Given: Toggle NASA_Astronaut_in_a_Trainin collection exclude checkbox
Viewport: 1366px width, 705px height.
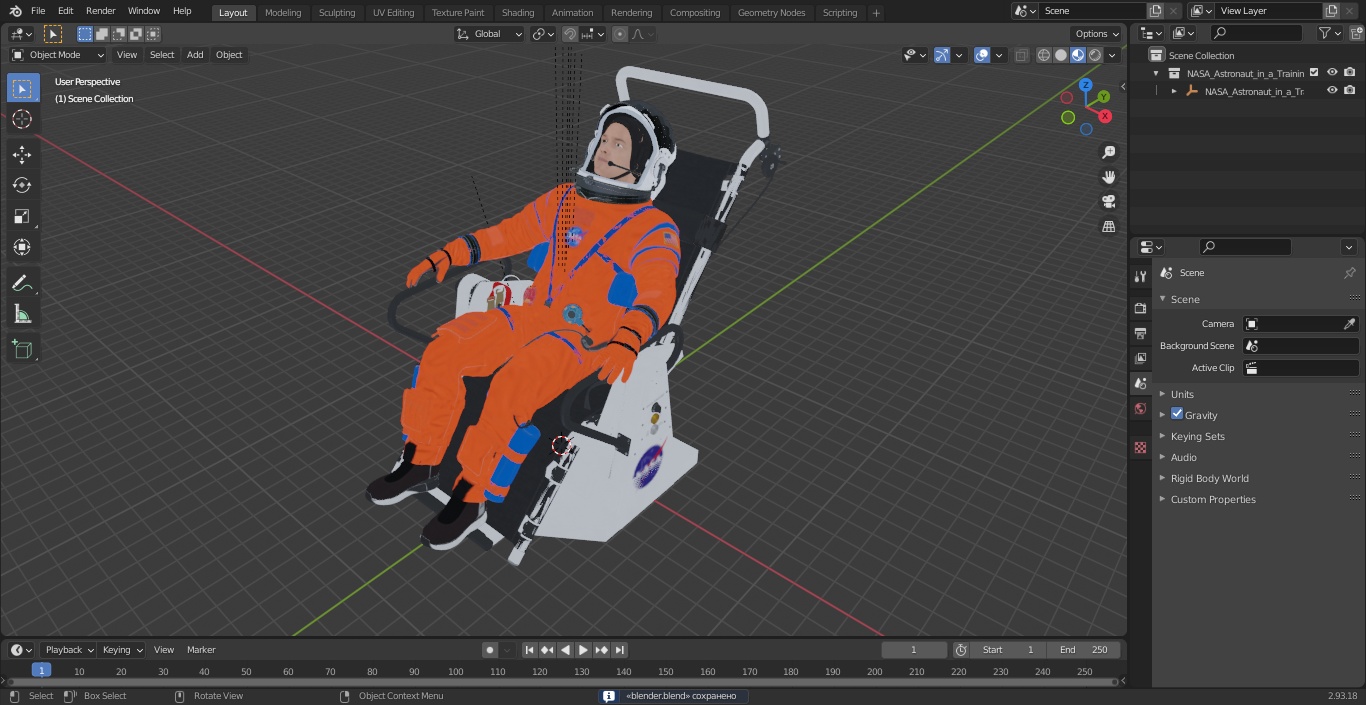Looking at the screenshot, I should [1314, 73].
